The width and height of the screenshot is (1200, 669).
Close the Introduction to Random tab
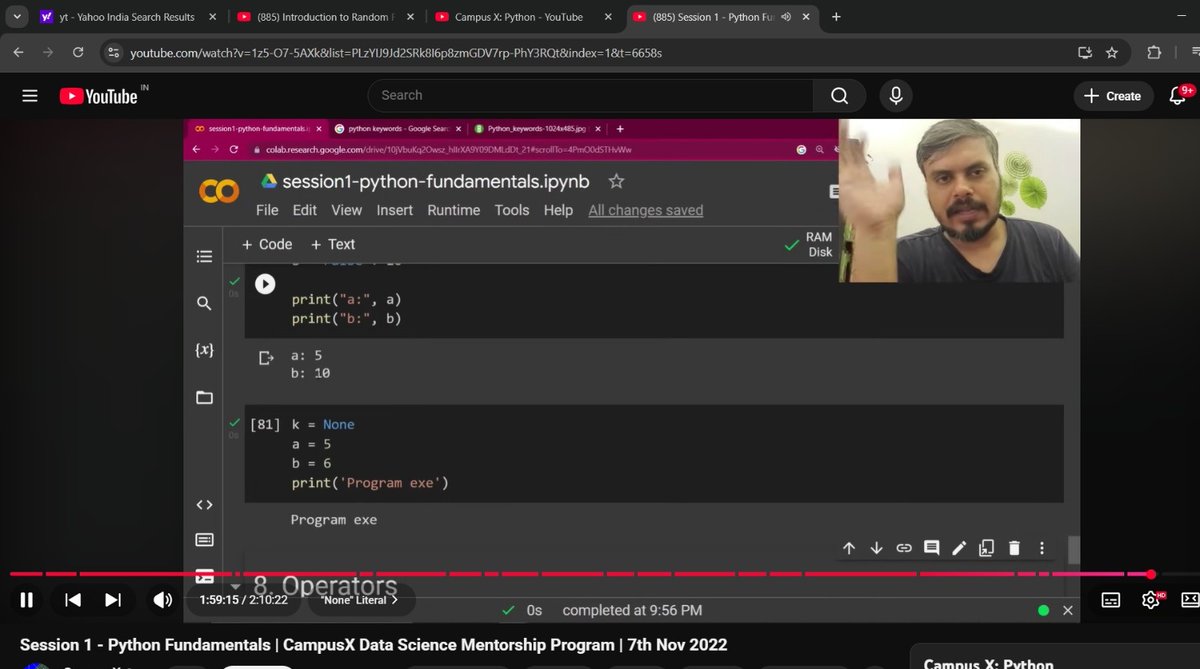tap(410, 17)
